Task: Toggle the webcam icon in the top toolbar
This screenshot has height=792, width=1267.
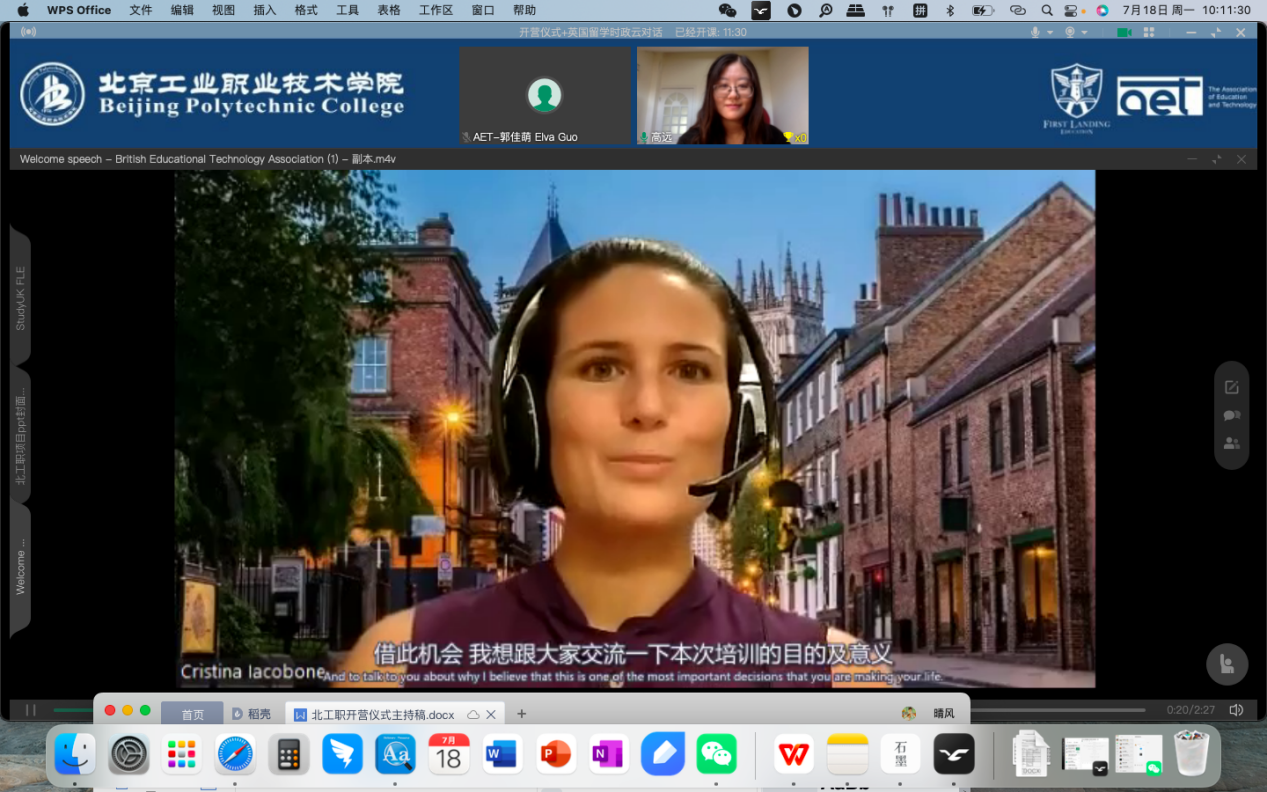Action: coord(1070,32)
